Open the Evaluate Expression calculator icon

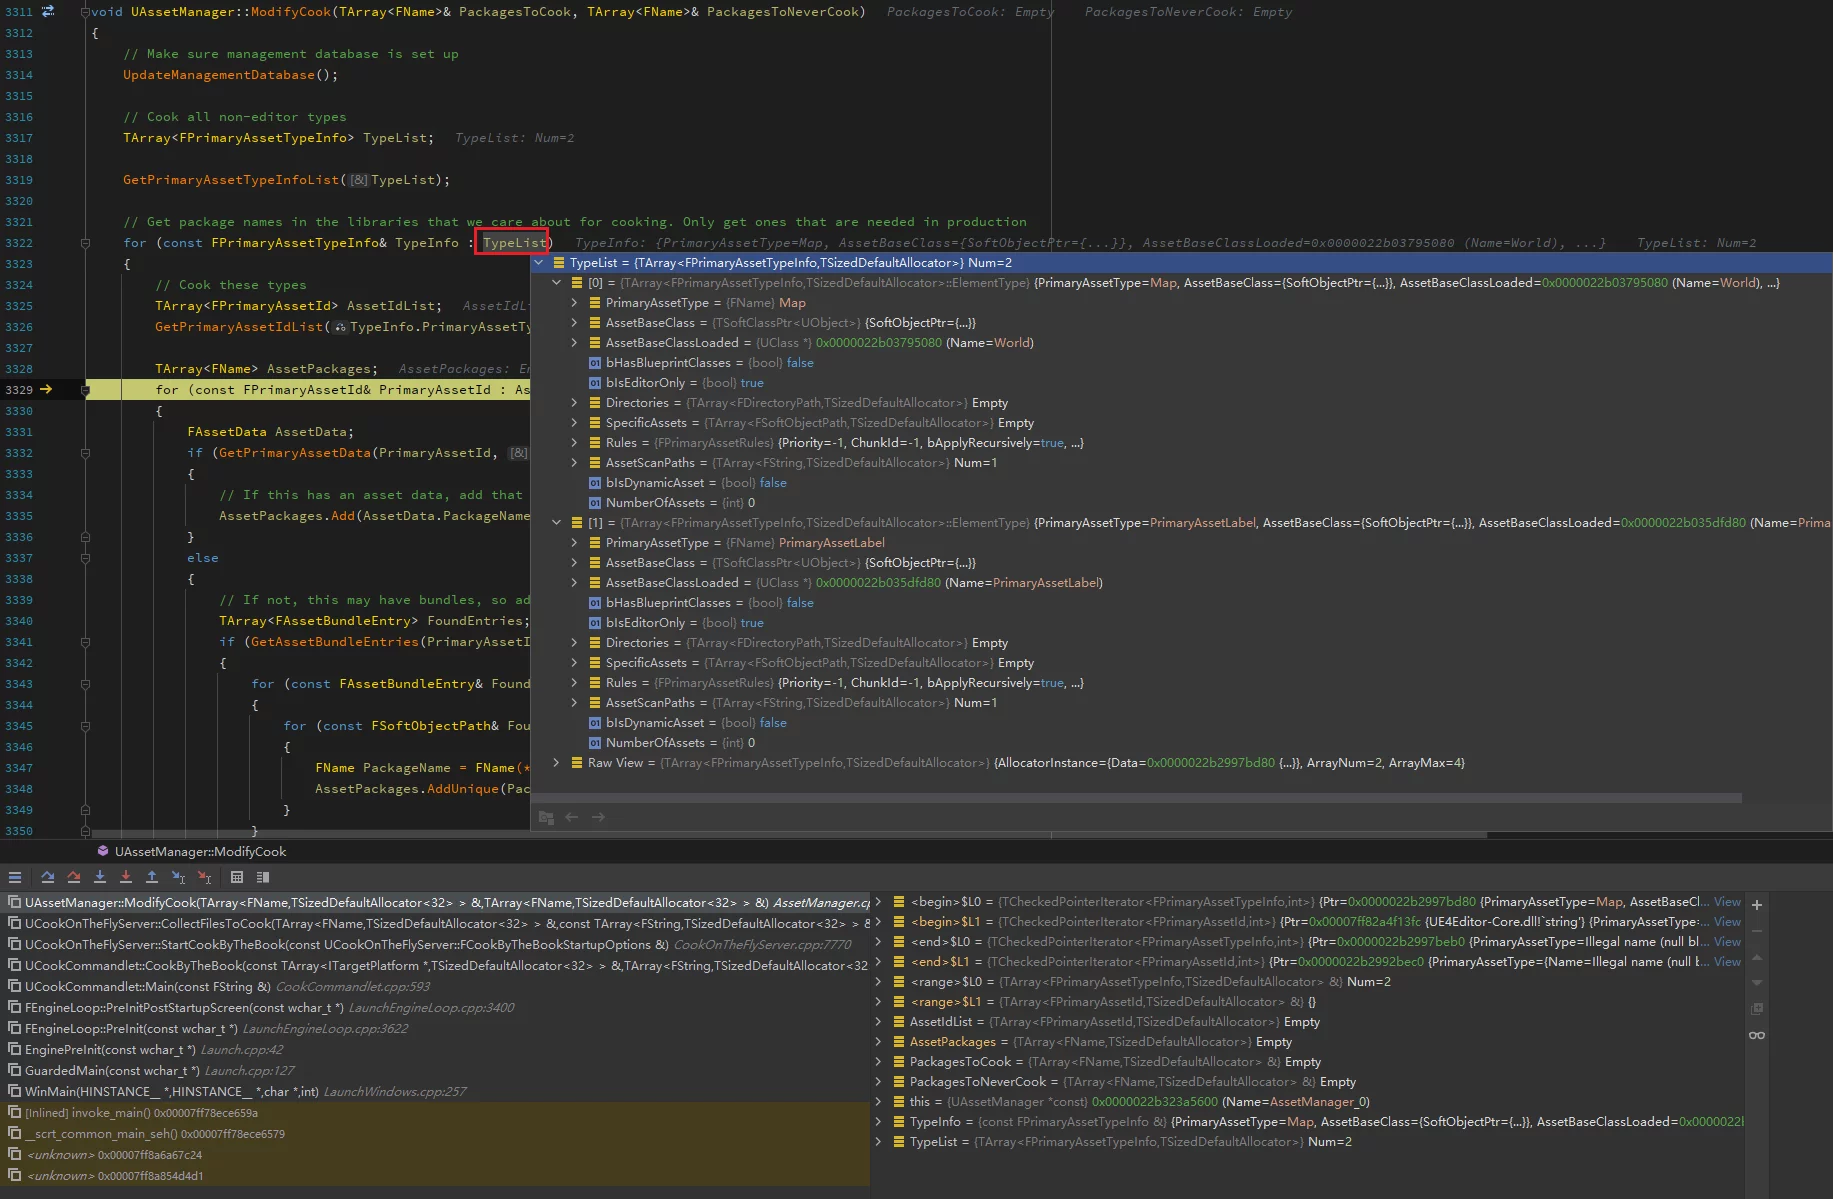click(237, 877)
